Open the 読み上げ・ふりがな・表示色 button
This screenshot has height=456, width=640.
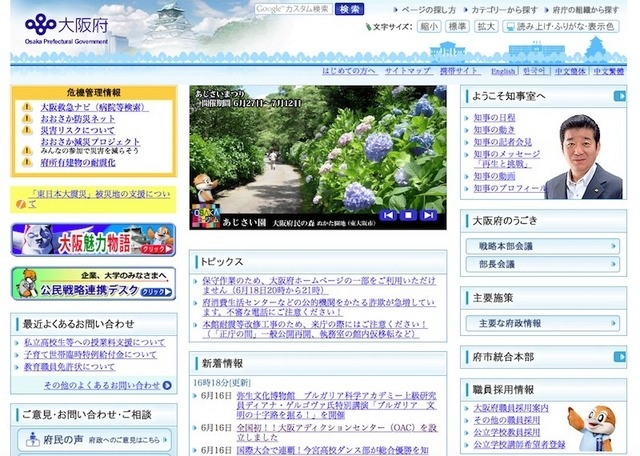coord(561,27)
